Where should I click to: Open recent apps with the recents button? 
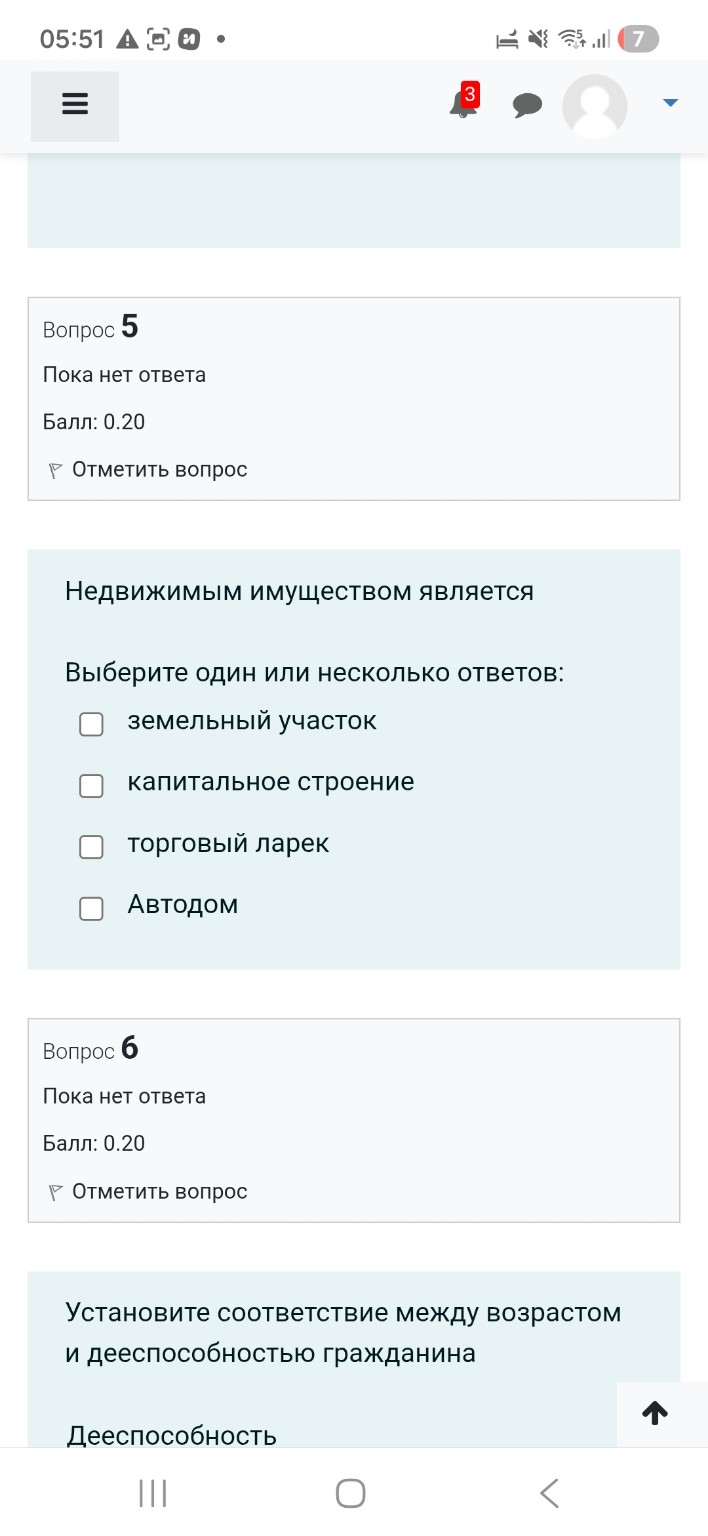coord(151,1492)
